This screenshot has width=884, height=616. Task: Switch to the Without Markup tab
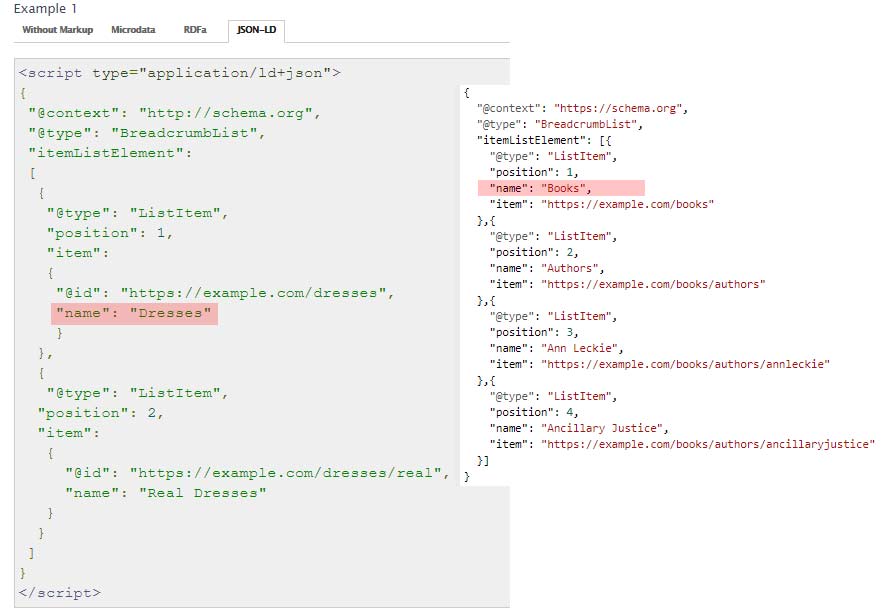(57, 30)
